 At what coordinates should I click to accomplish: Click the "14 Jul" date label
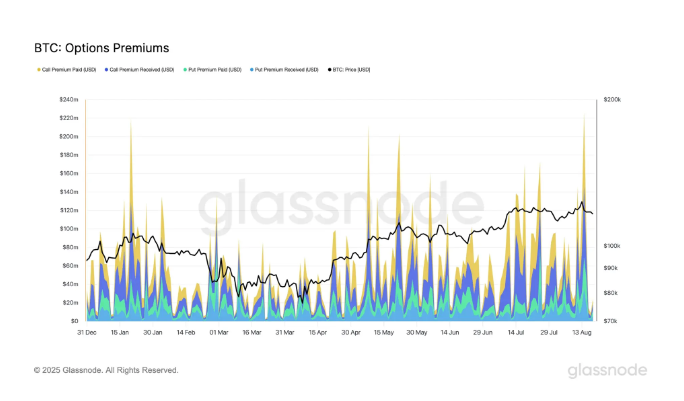pos(516,332)
